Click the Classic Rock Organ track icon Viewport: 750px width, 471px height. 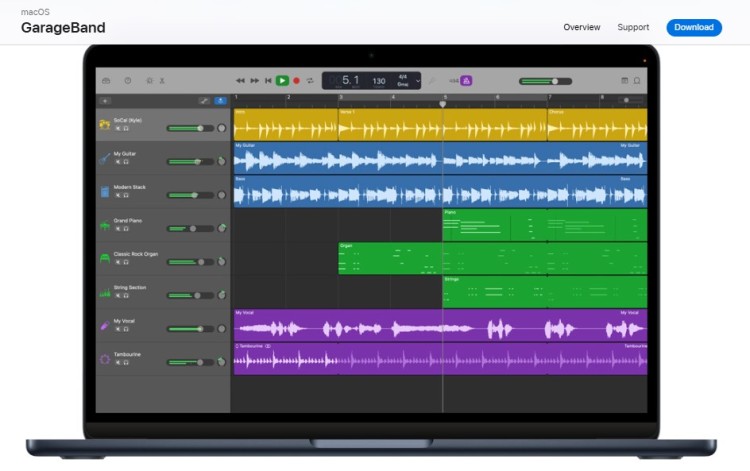(105, 259)
